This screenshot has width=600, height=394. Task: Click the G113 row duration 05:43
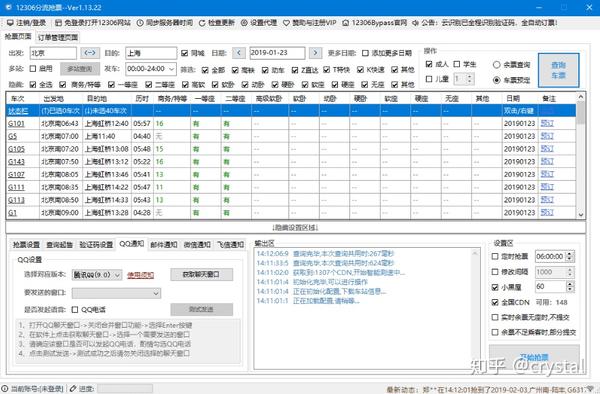pyautogui.click(x=142, y=200)
